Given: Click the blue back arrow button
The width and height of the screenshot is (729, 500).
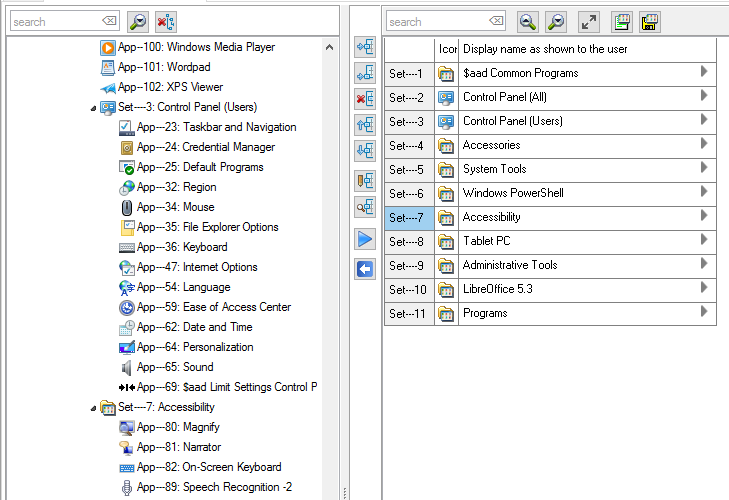Looking at the screenshot, I should click(365, 268).
